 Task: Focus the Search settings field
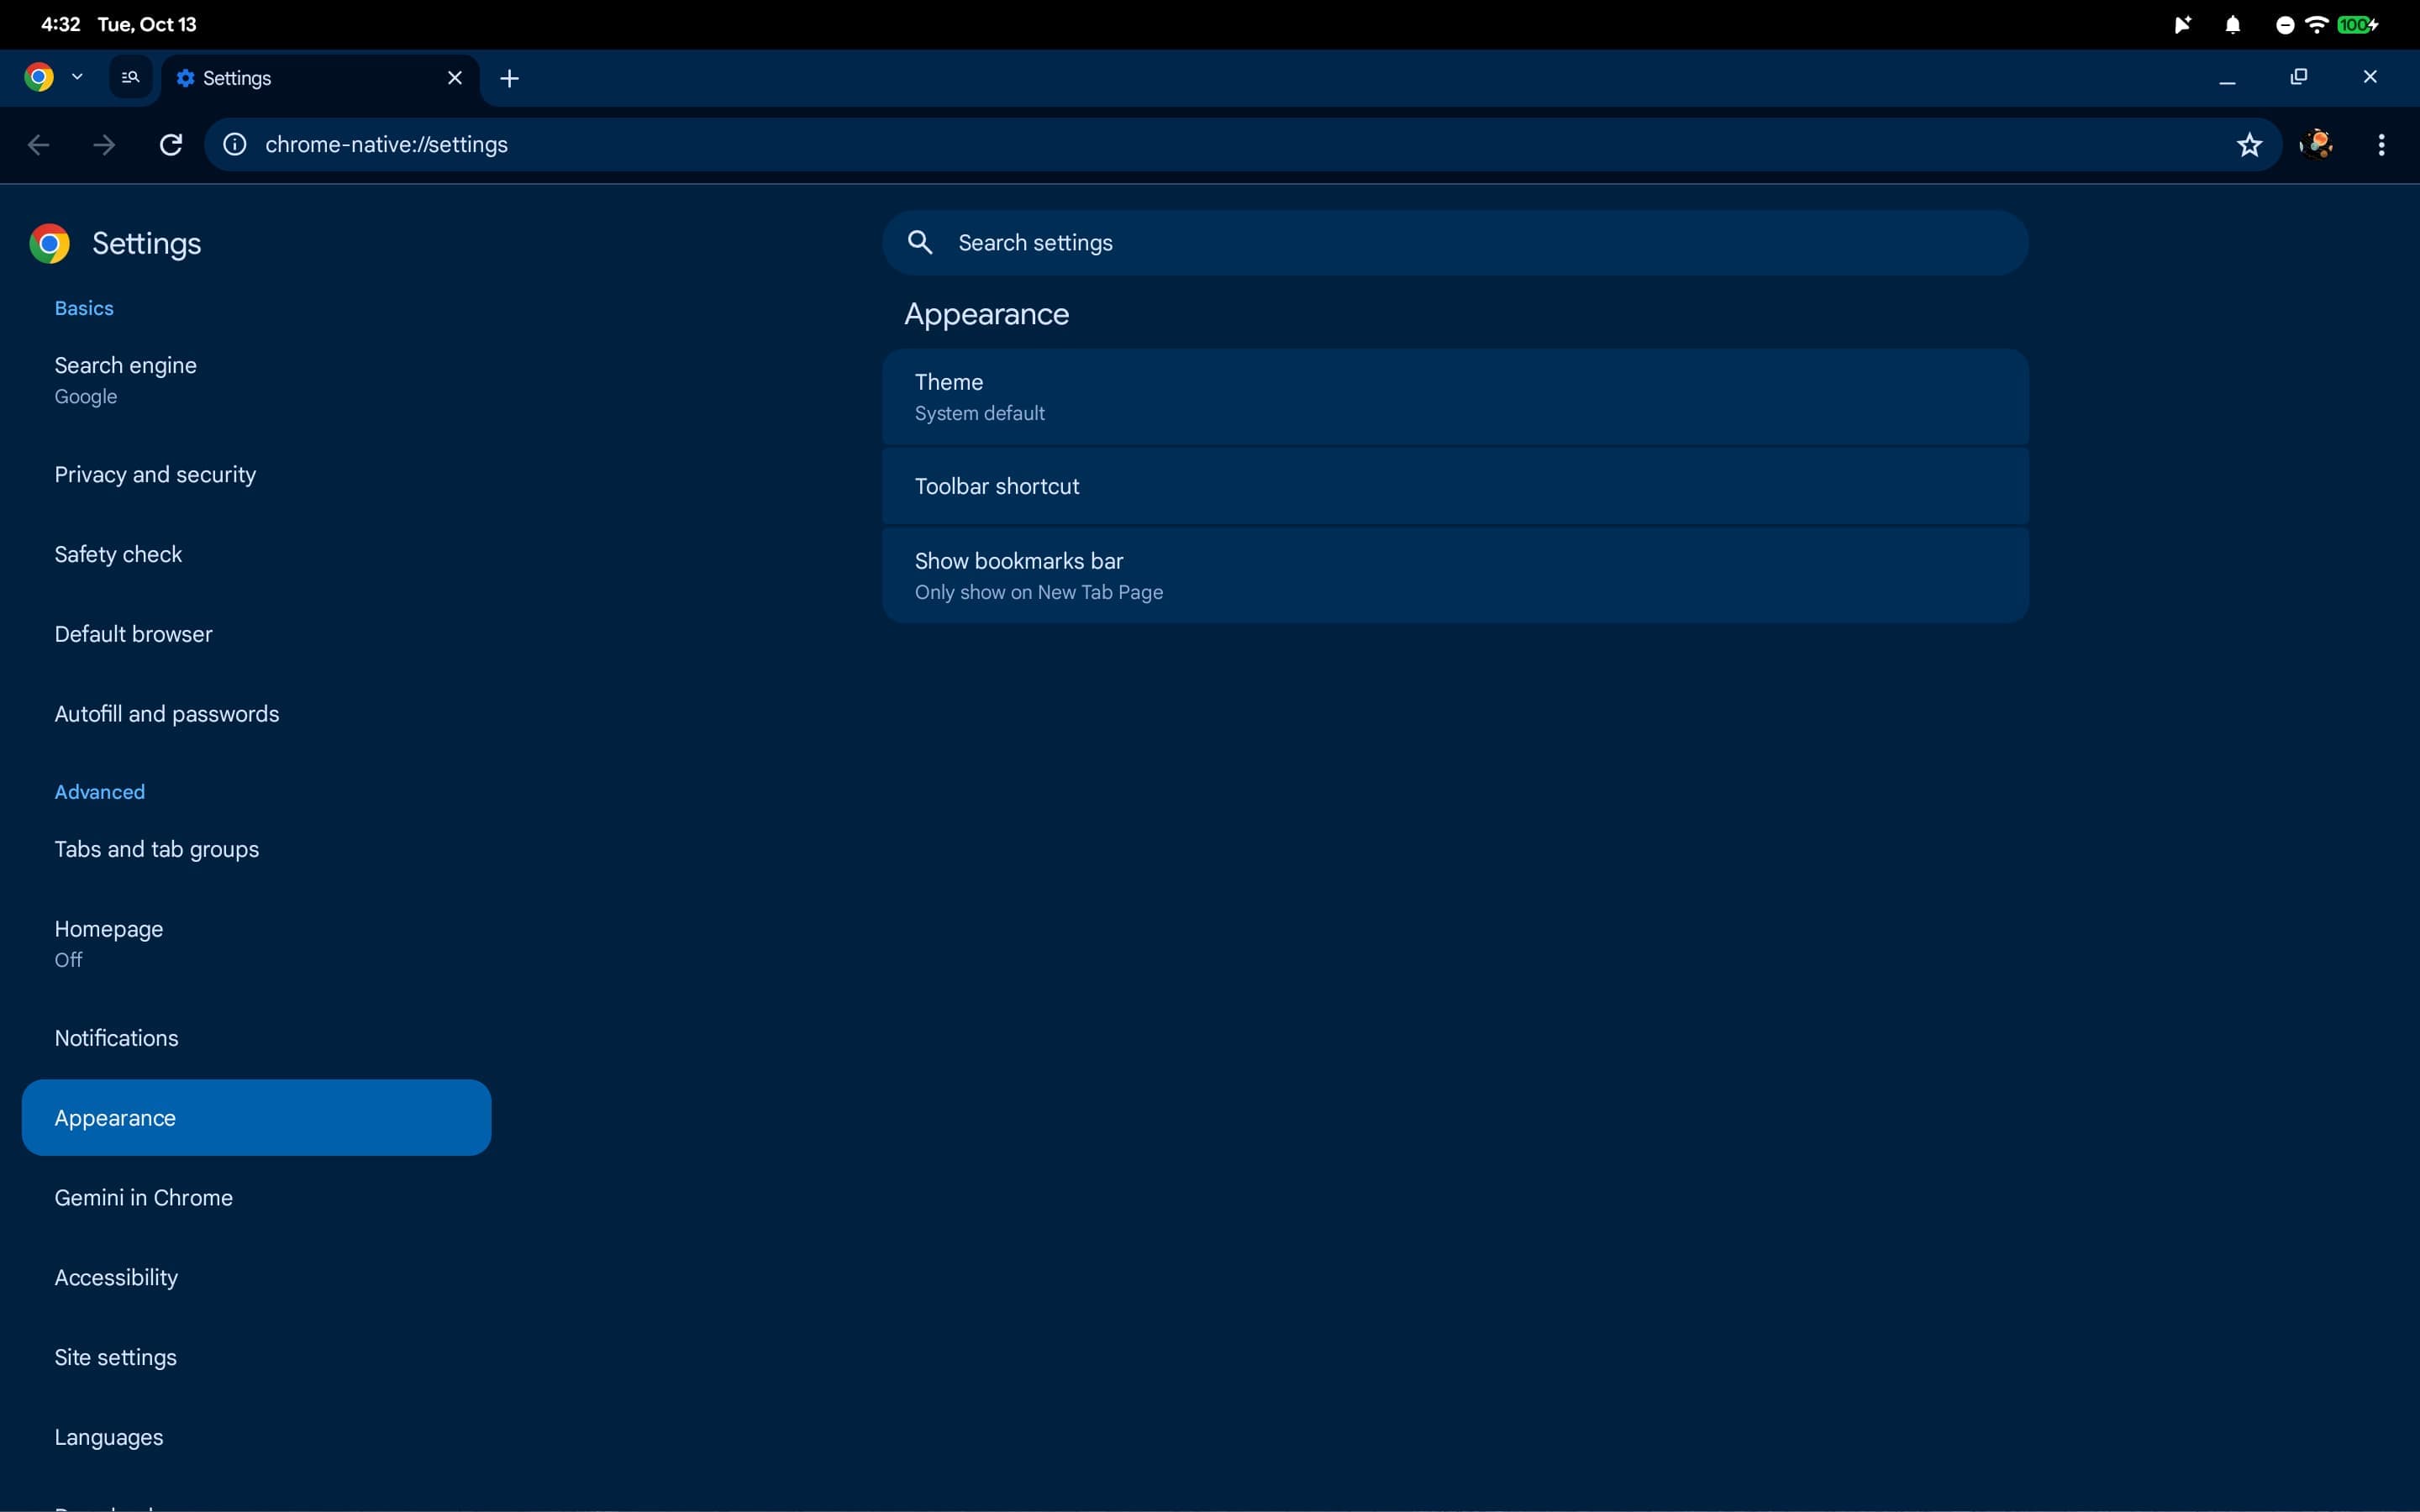[x=1455, y=243]
